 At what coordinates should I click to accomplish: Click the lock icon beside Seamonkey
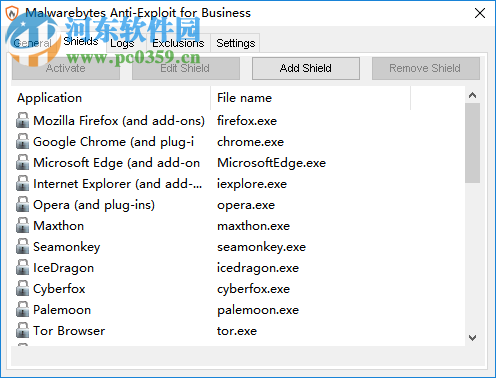(x=22, y=247)
